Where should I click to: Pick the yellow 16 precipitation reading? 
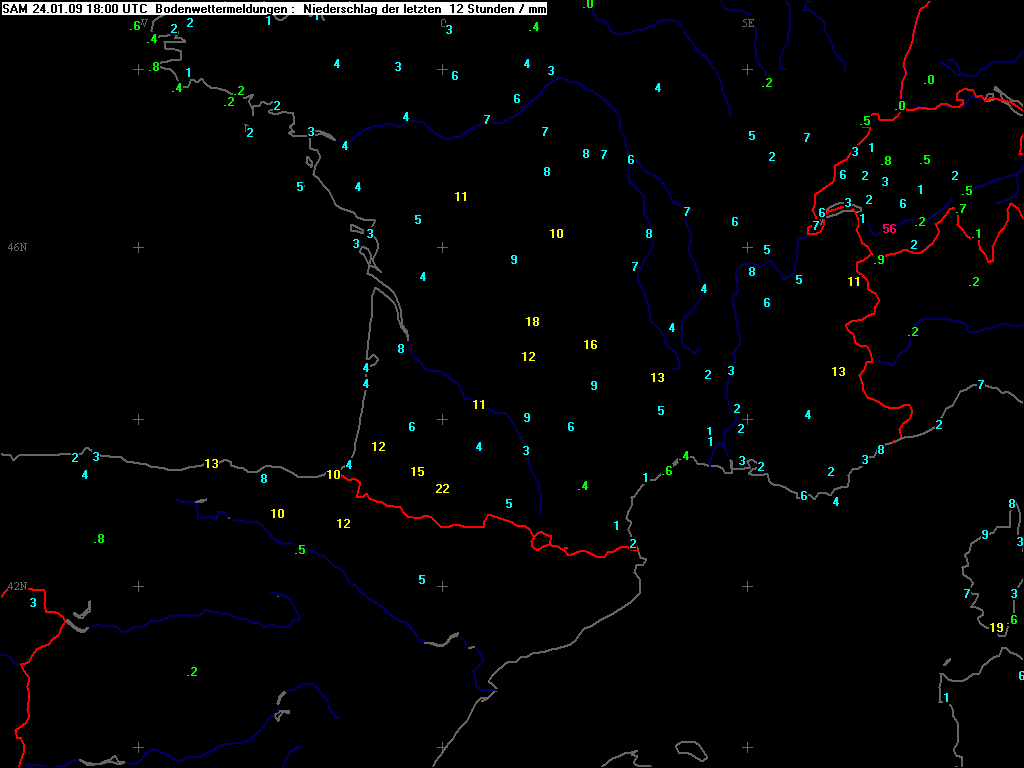(x=590, y=345)
